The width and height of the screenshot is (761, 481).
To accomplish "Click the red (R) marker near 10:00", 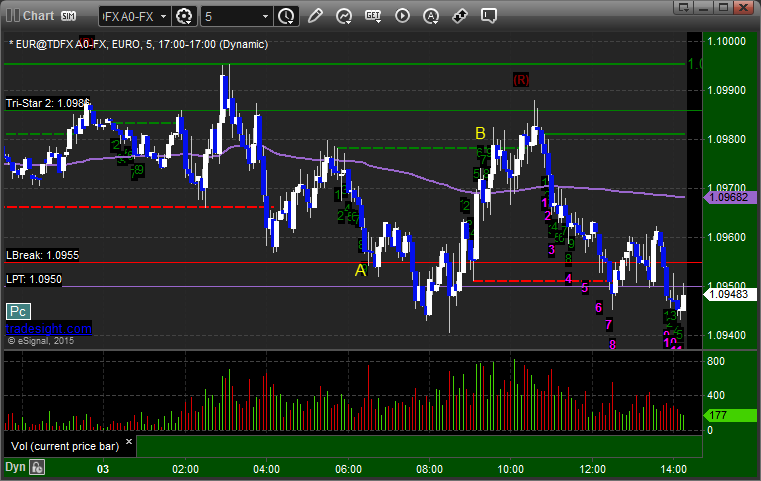I will (x=521, y=80).
